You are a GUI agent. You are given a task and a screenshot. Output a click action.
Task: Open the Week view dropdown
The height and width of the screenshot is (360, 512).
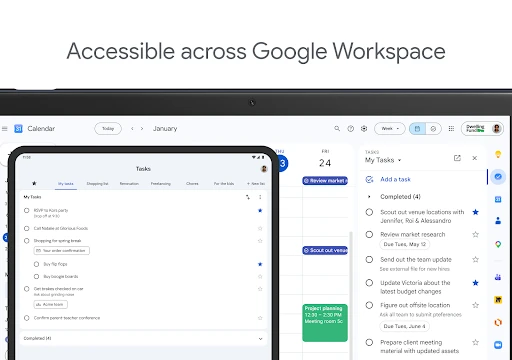click(390, 128)
